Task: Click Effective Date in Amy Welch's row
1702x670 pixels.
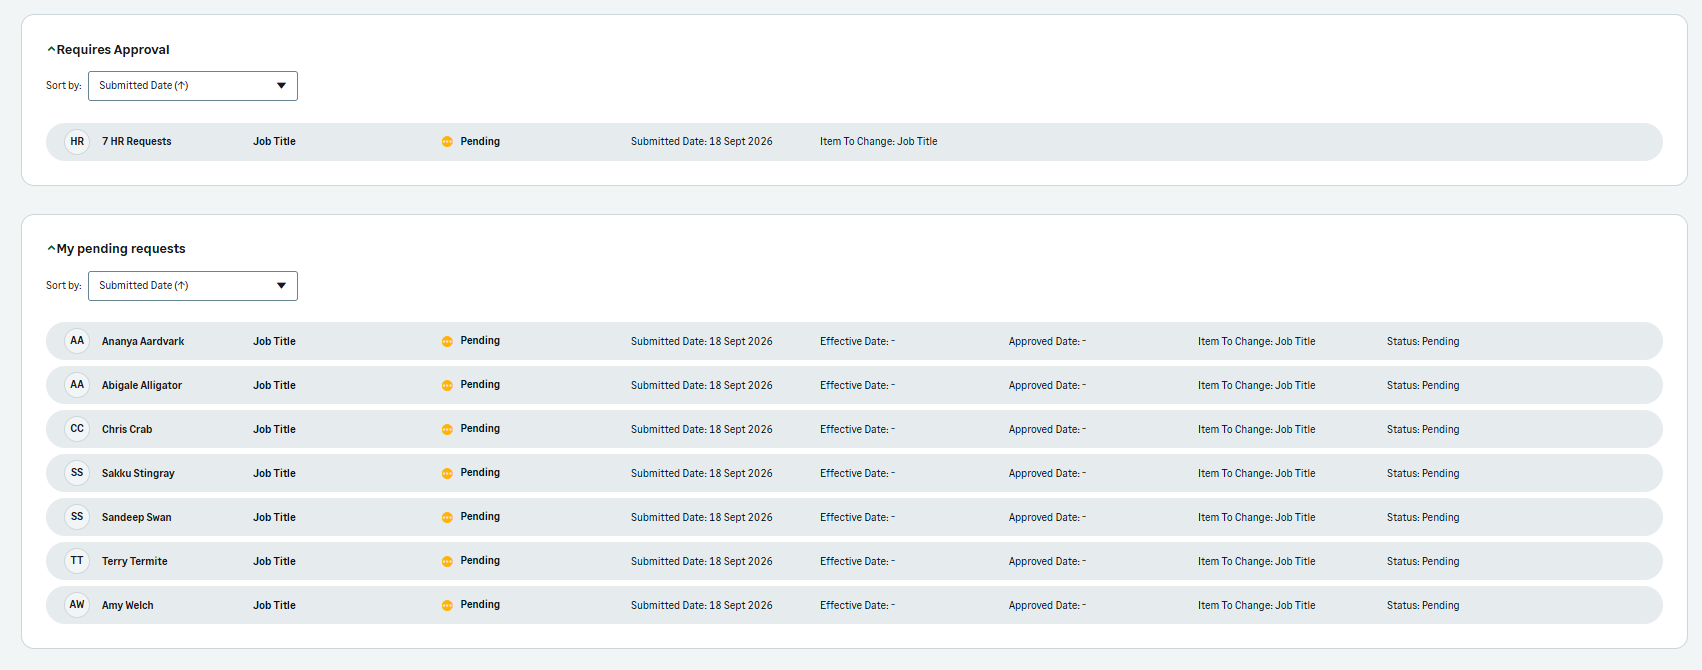Action: [x=858, y=606]
